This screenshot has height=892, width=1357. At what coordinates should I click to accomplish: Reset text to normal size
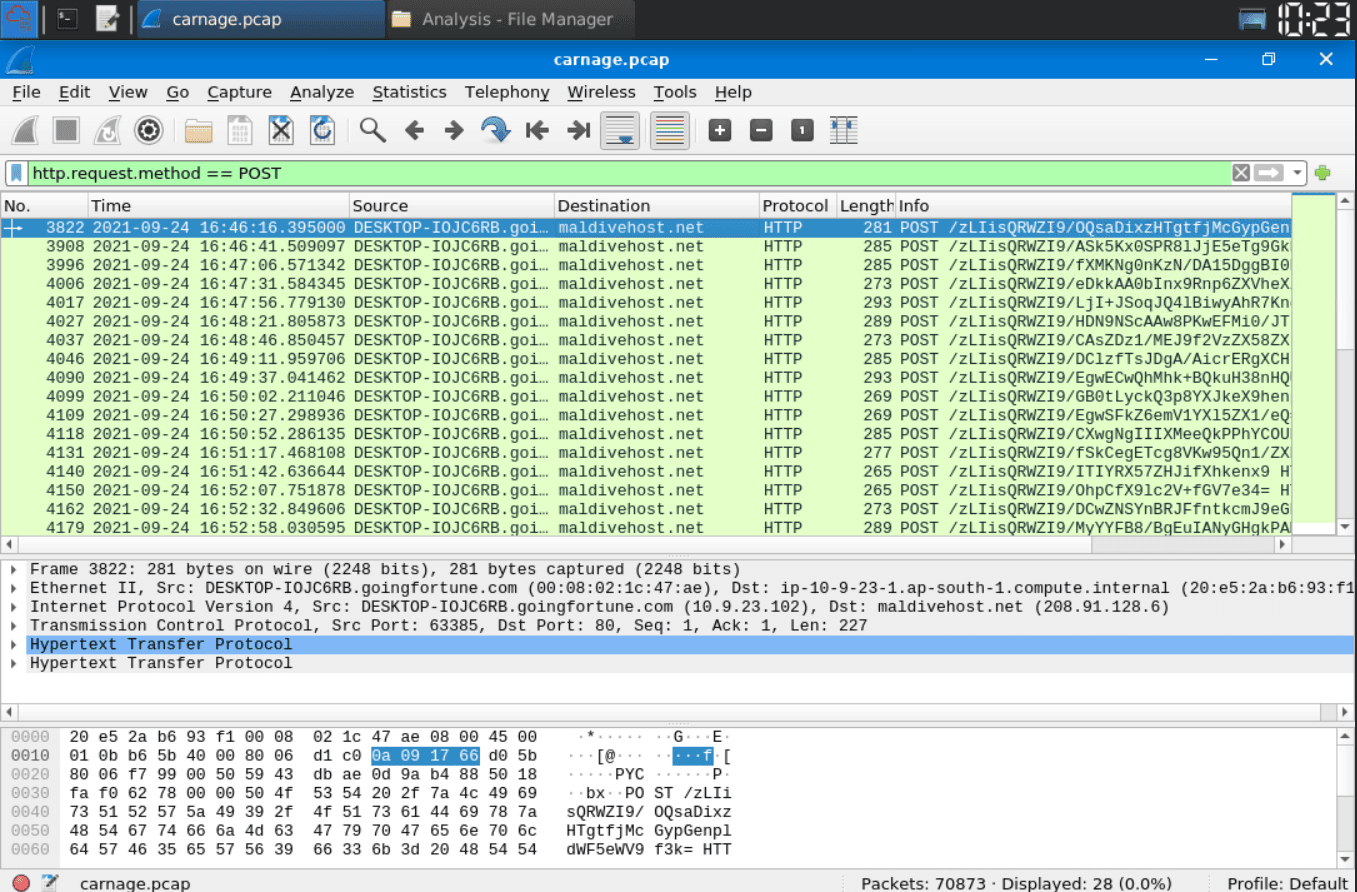802,130
